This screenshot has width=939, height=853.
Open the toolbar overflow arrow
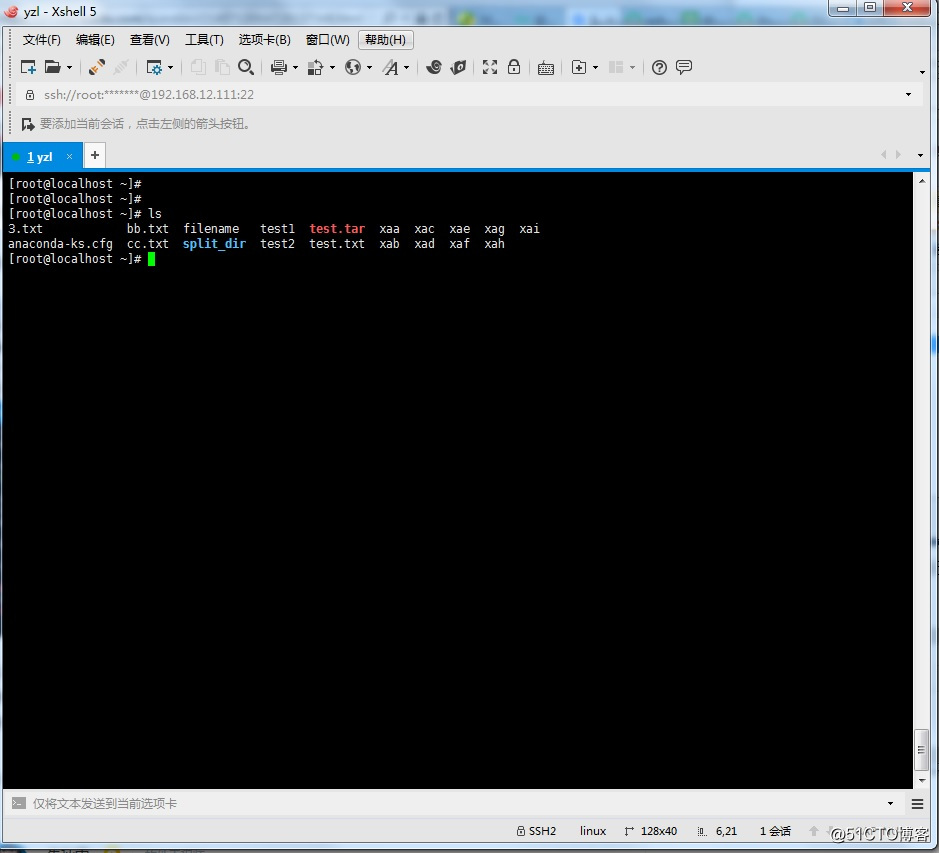pos(922,72)
